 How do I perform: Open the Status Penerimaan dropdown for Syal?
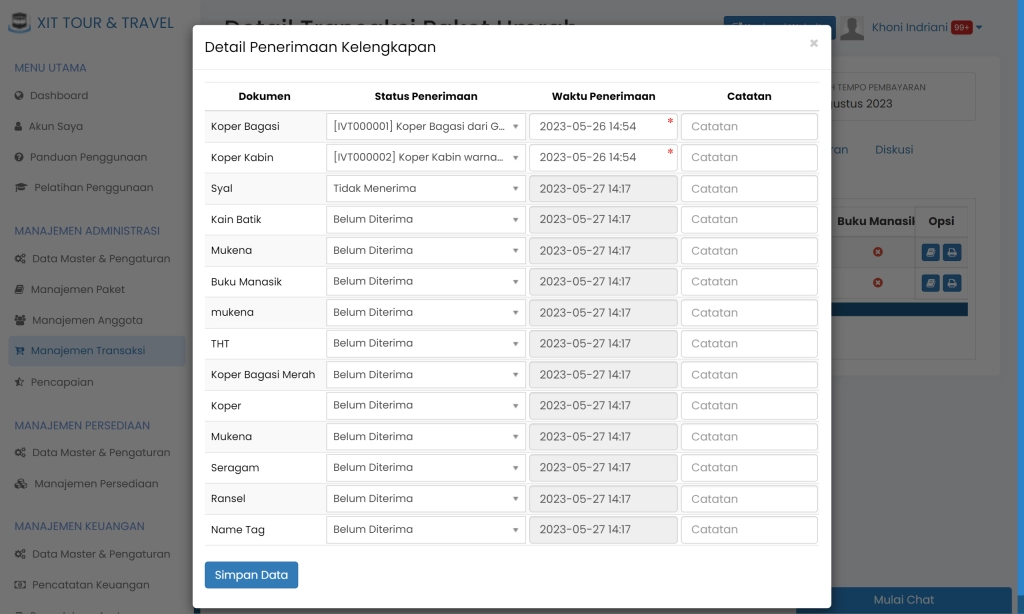click(x=425, y=188)
